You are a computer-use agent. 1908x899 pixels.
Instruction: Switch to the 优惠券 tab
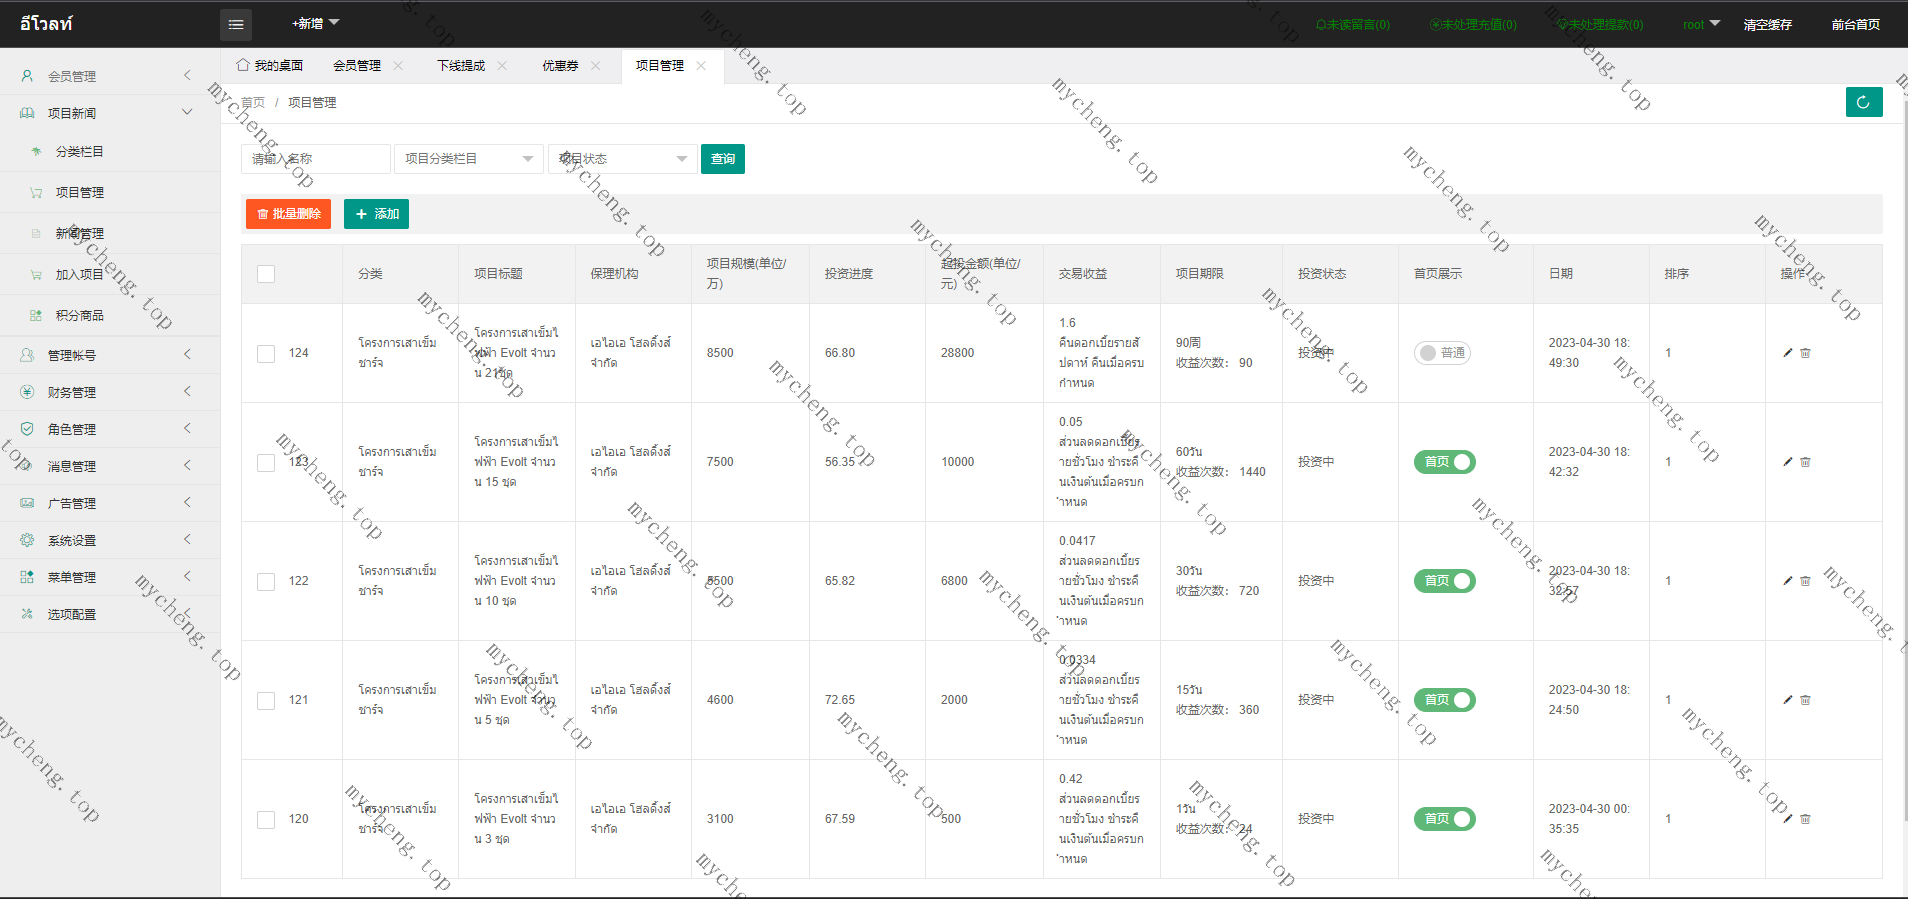560,66
